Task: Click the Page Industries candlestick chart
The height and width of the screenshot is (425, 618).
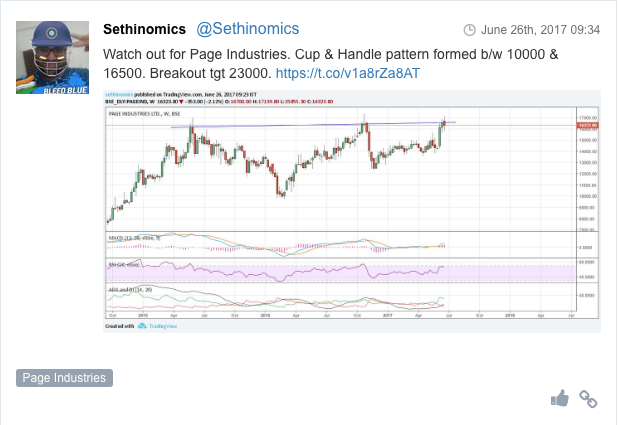Action: (x=341, y=169)
